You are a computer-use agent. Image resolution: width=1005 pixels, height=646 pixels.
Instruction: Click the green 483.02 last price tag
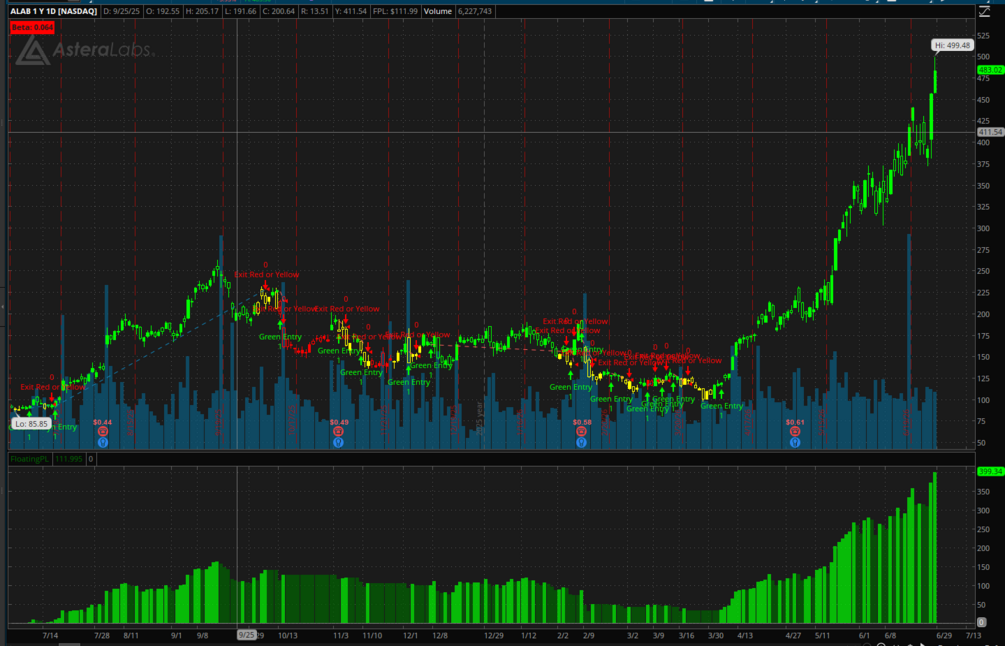pos(990,70)
